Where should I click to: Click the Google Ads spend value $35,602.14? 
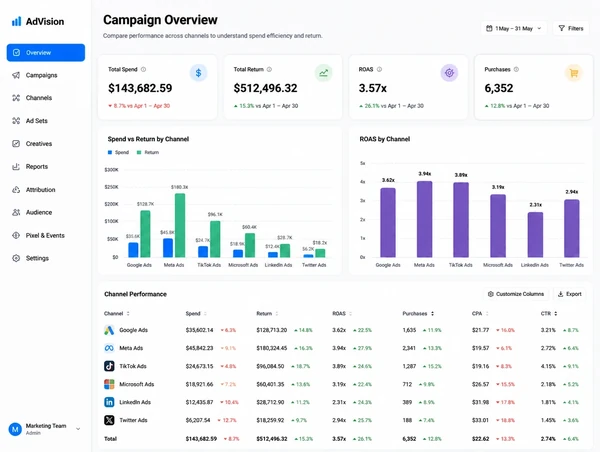tap(199, 330)
